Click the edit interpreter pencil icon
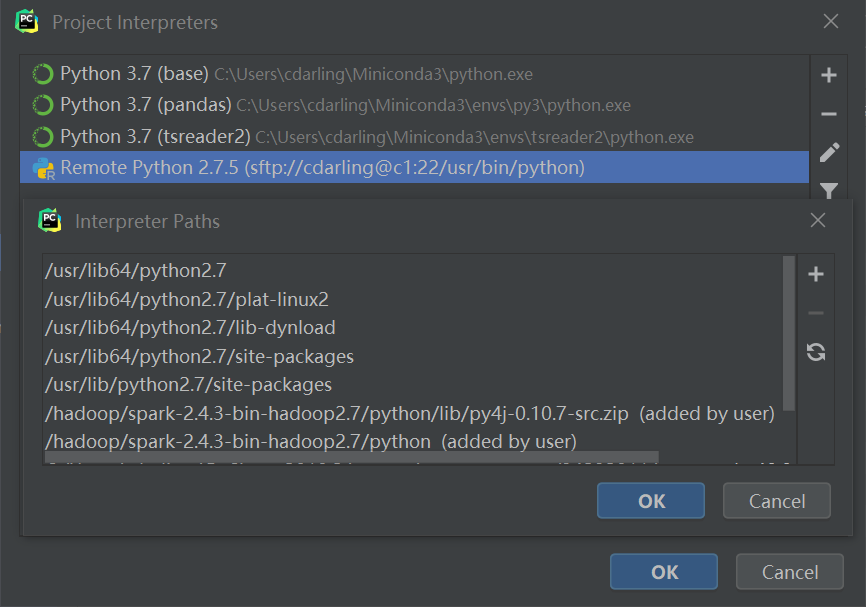The height and width of the screenshot is (607, 866). point(828,152)
